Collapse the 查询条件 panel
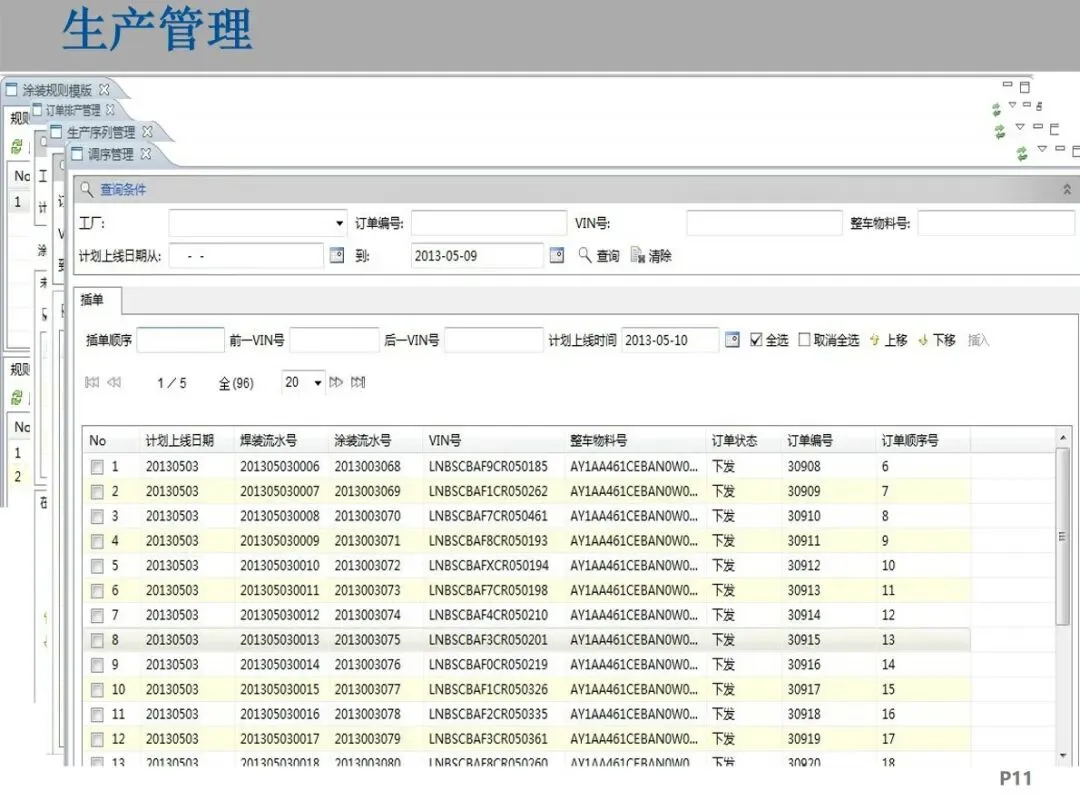The width and height of the screenshot is (1080, 810). click(1067, 189)
